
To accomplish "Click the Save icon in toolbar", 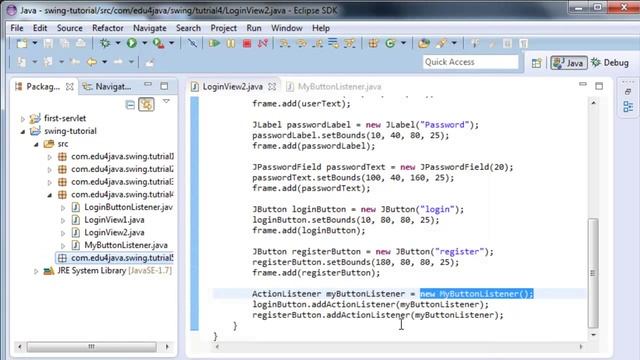I will (48, 43).
